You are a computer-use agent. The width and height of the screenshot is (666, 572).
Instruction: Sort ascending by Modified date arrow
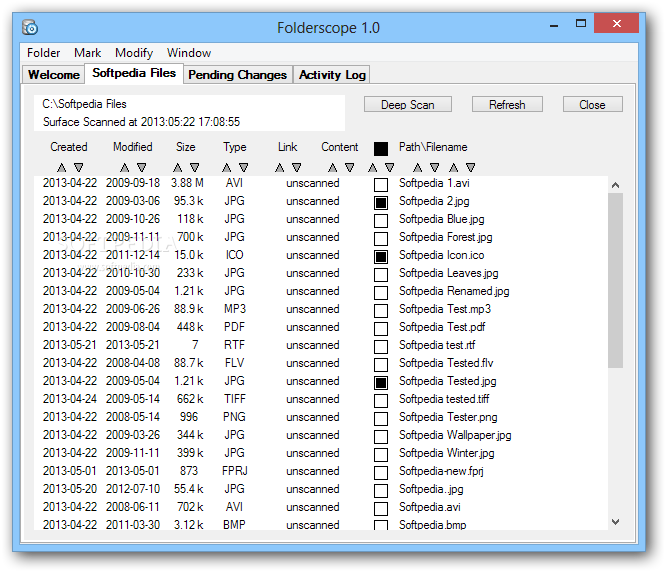pos(124,167)
